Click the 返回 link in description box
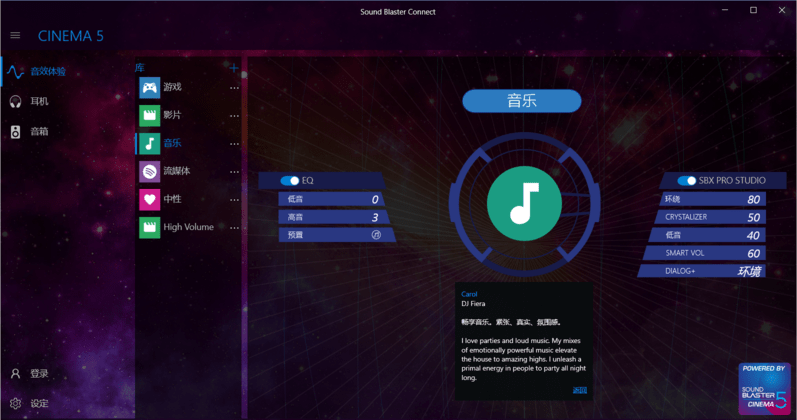797x420 pixels. pyautogui.click(x=579, y=390)
